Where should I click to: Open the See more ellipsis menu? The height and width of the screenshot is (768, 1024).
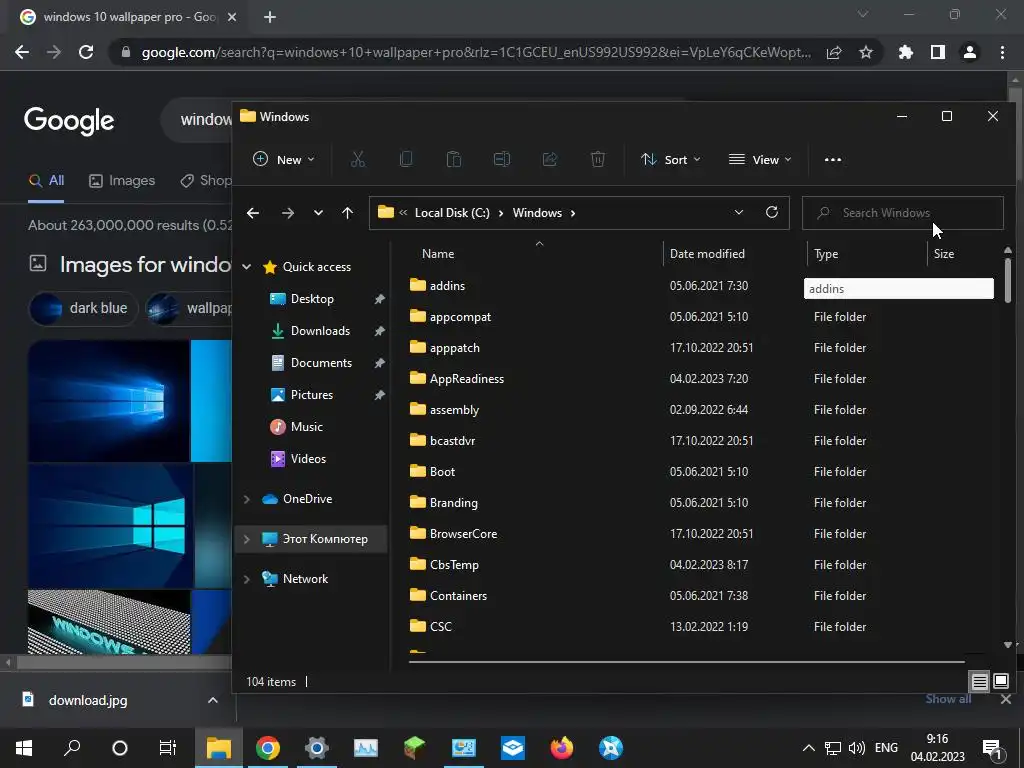(x=833, y=159)
